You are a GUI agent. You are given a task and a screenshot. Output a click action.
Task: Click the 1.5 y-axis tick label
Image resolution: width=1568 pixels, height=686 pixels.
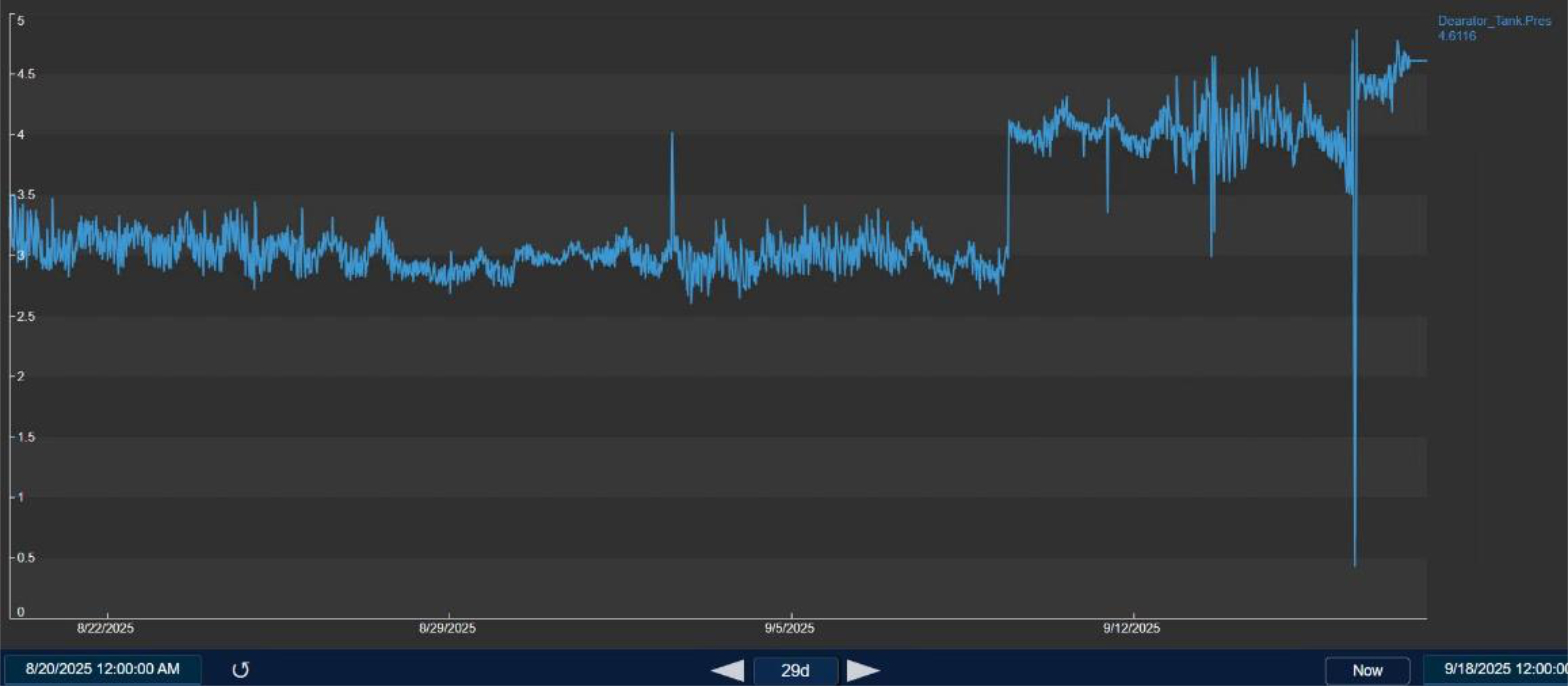click(x=25, y=438)
